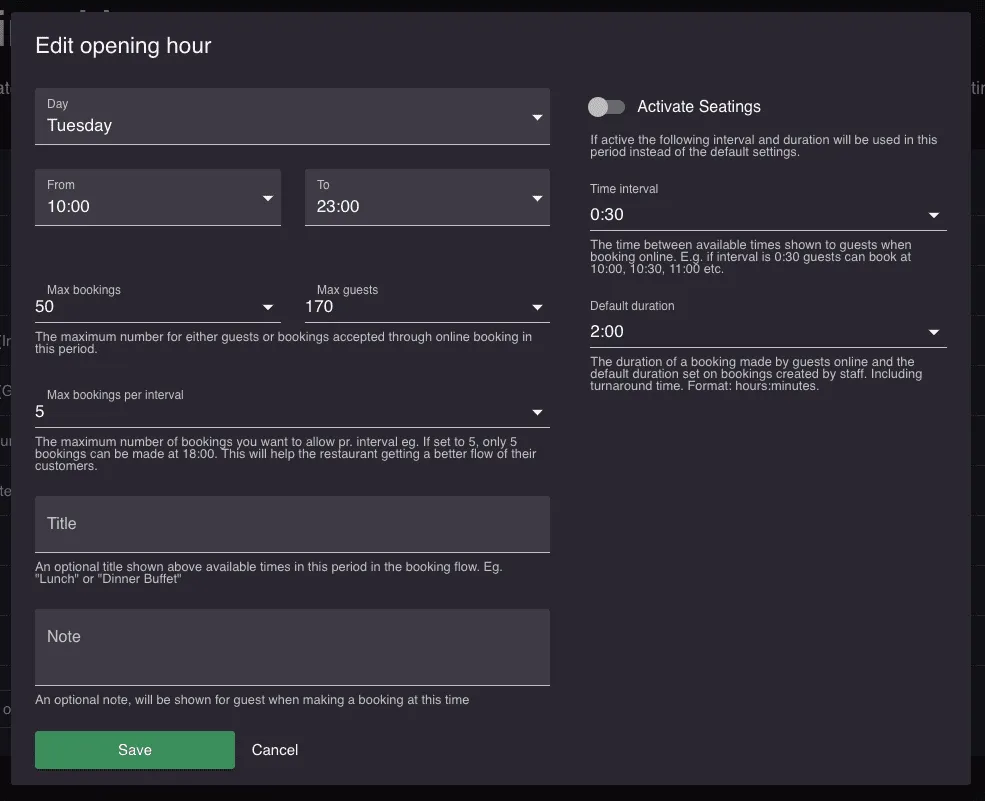
Task: Expand the Max guests dropdown
Action: coord(427,307)
